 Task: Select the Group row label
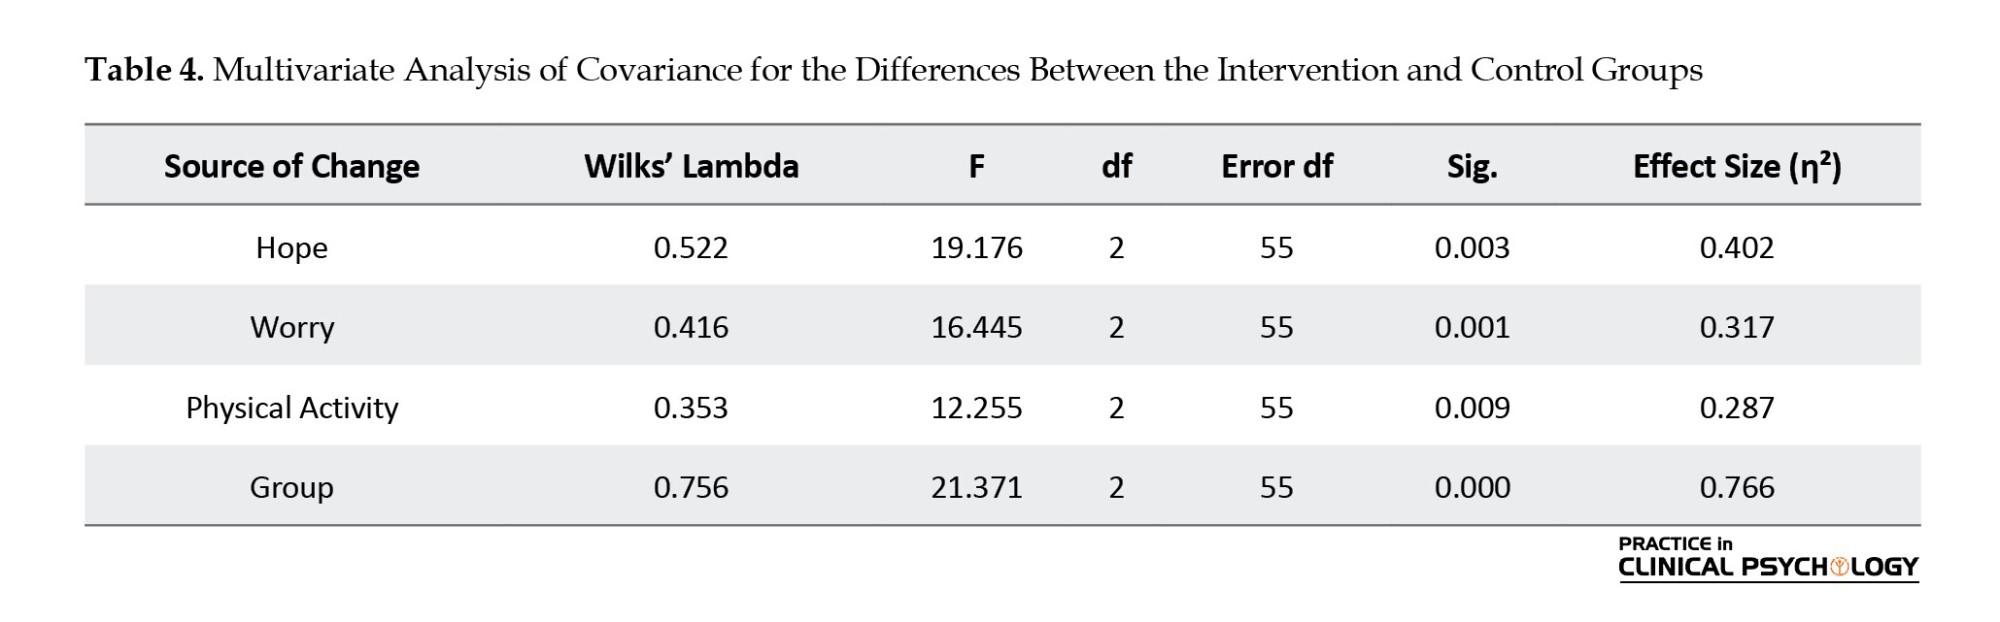[x=291, y=488]
